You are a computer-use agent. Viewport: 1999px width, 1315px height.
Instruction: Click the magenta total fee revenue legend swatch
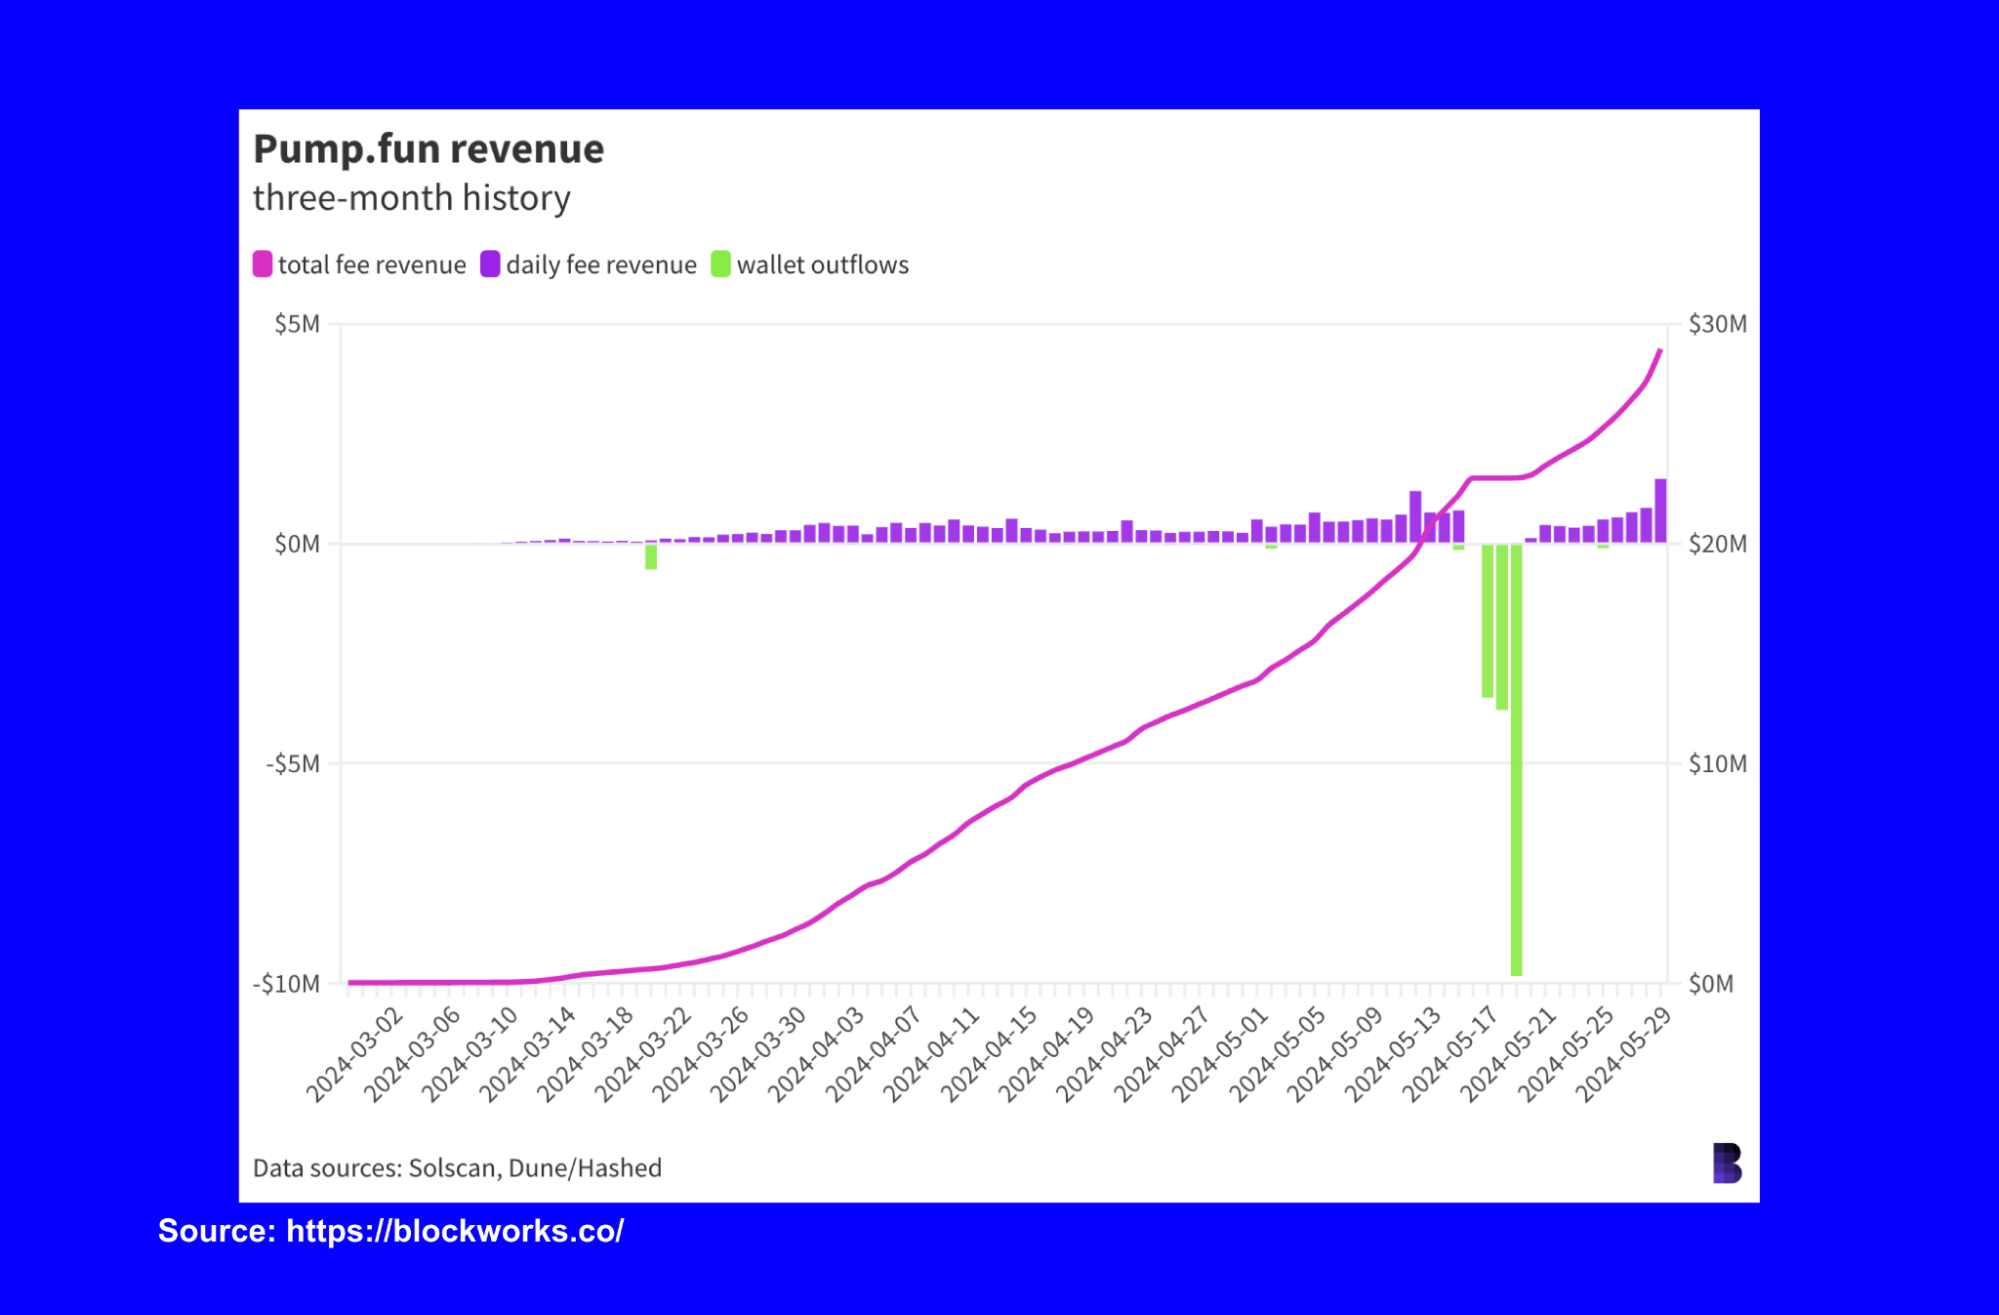pyautogui.click(x=264, y=263)
